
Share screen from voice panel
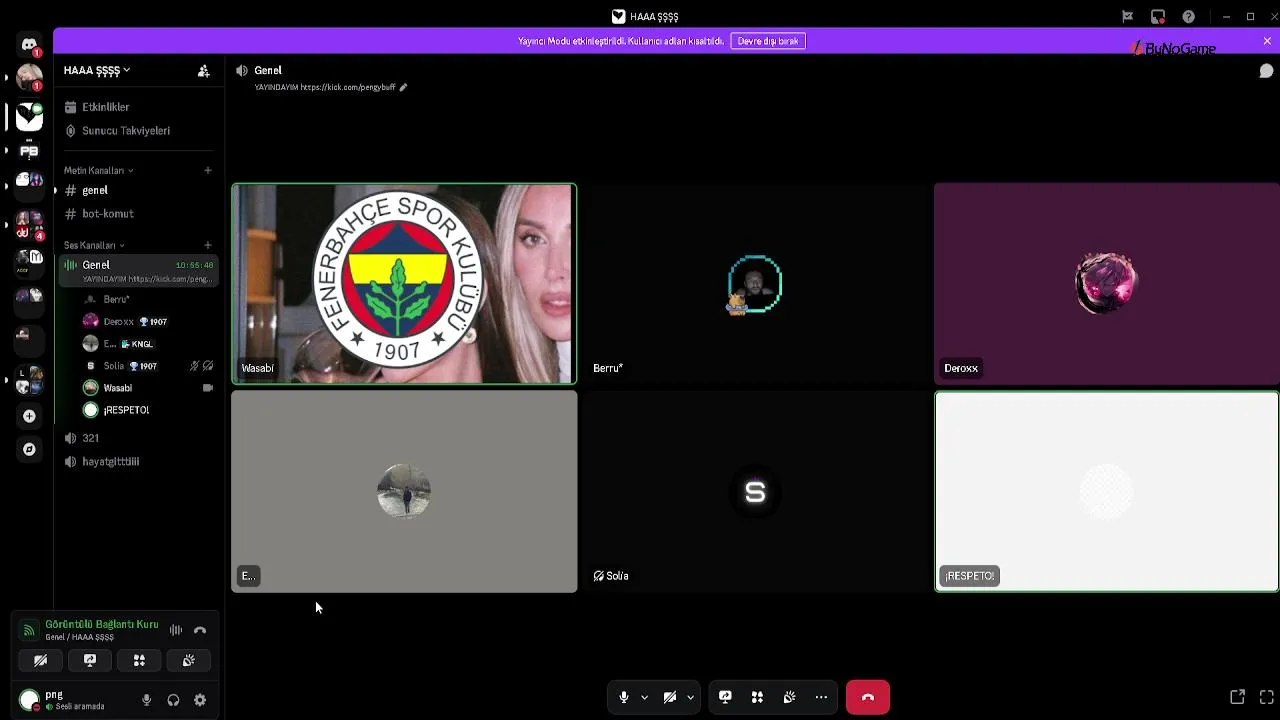(x=90, y=660)
